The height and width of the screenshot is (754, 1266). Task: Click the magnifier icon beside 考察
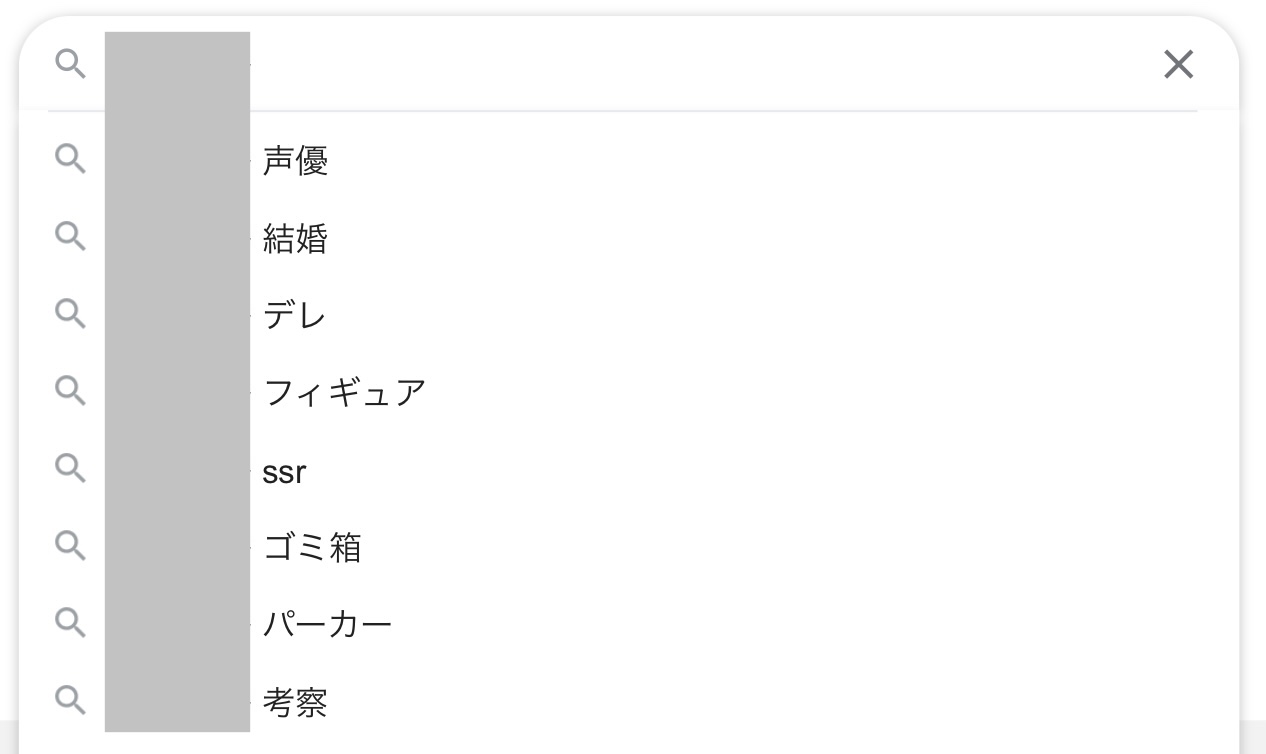click(x=70, y=700)
